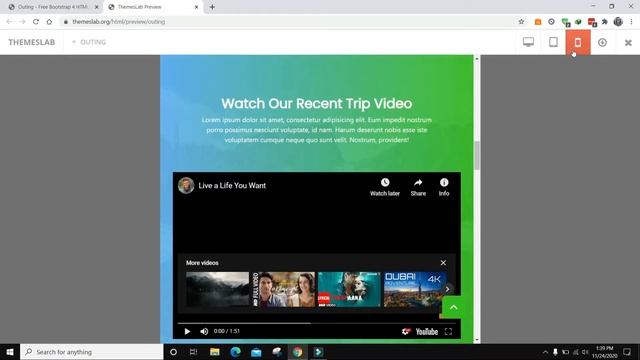Open the Windows Start menu

(x=10, y=352)
